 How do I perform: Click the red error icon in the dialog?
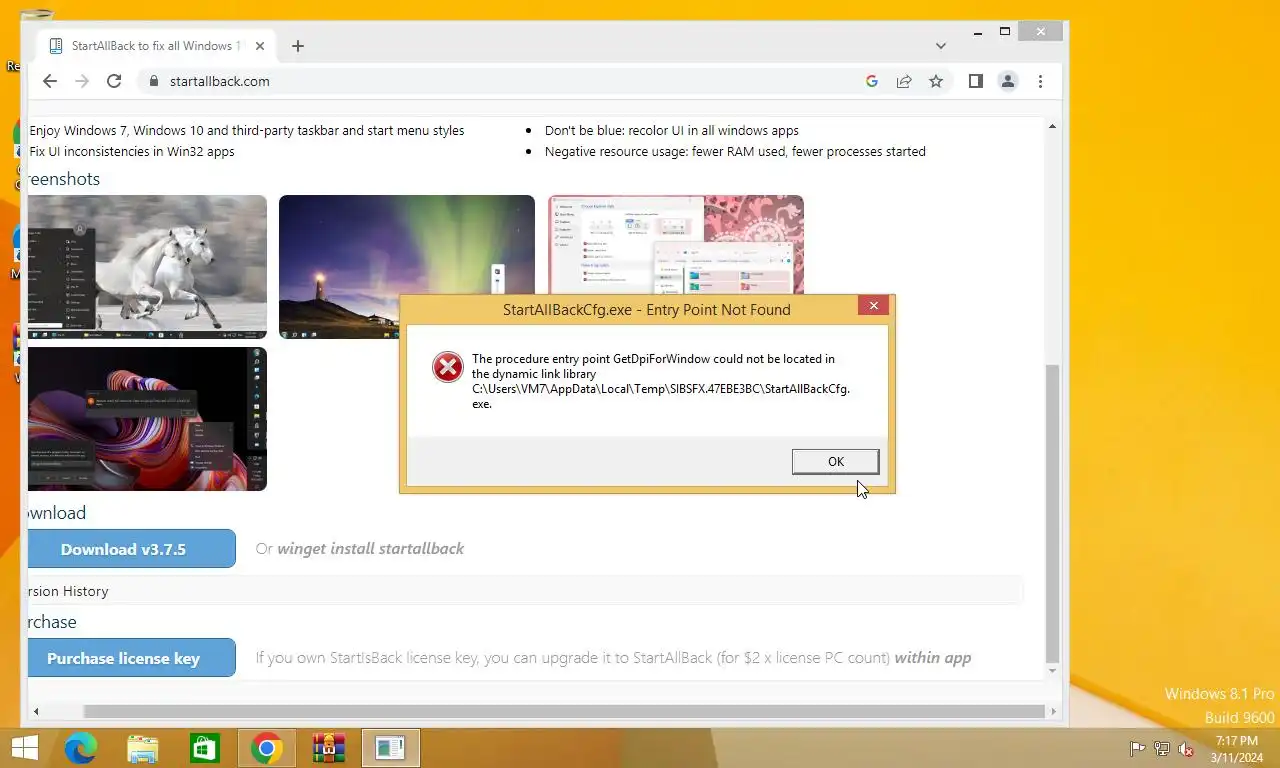pos(447,367)
